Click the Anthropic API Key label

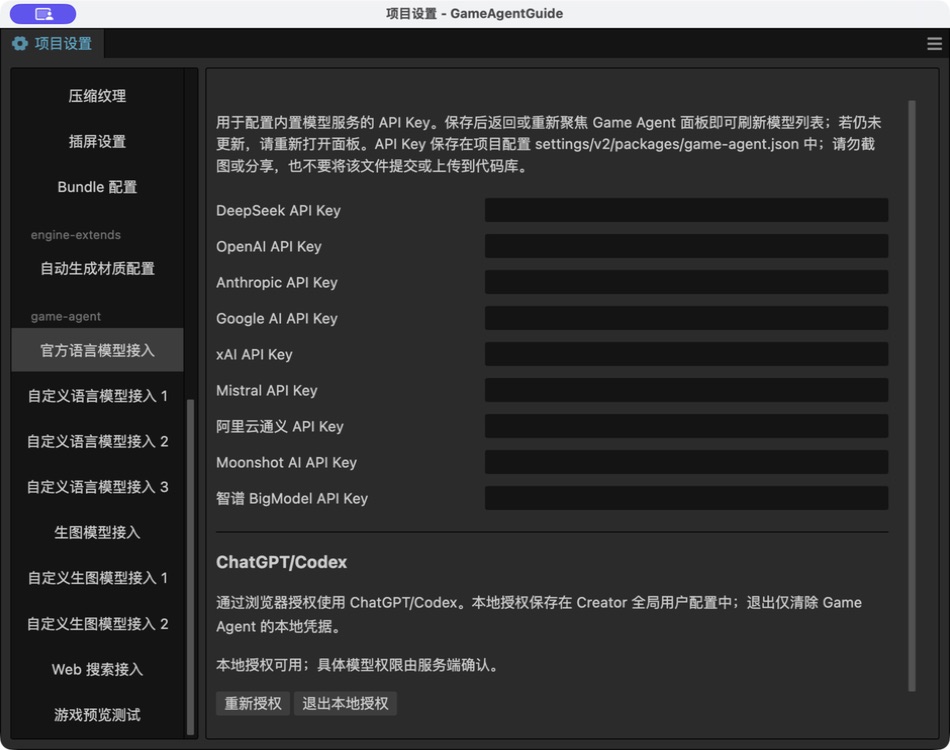point(276,282)
